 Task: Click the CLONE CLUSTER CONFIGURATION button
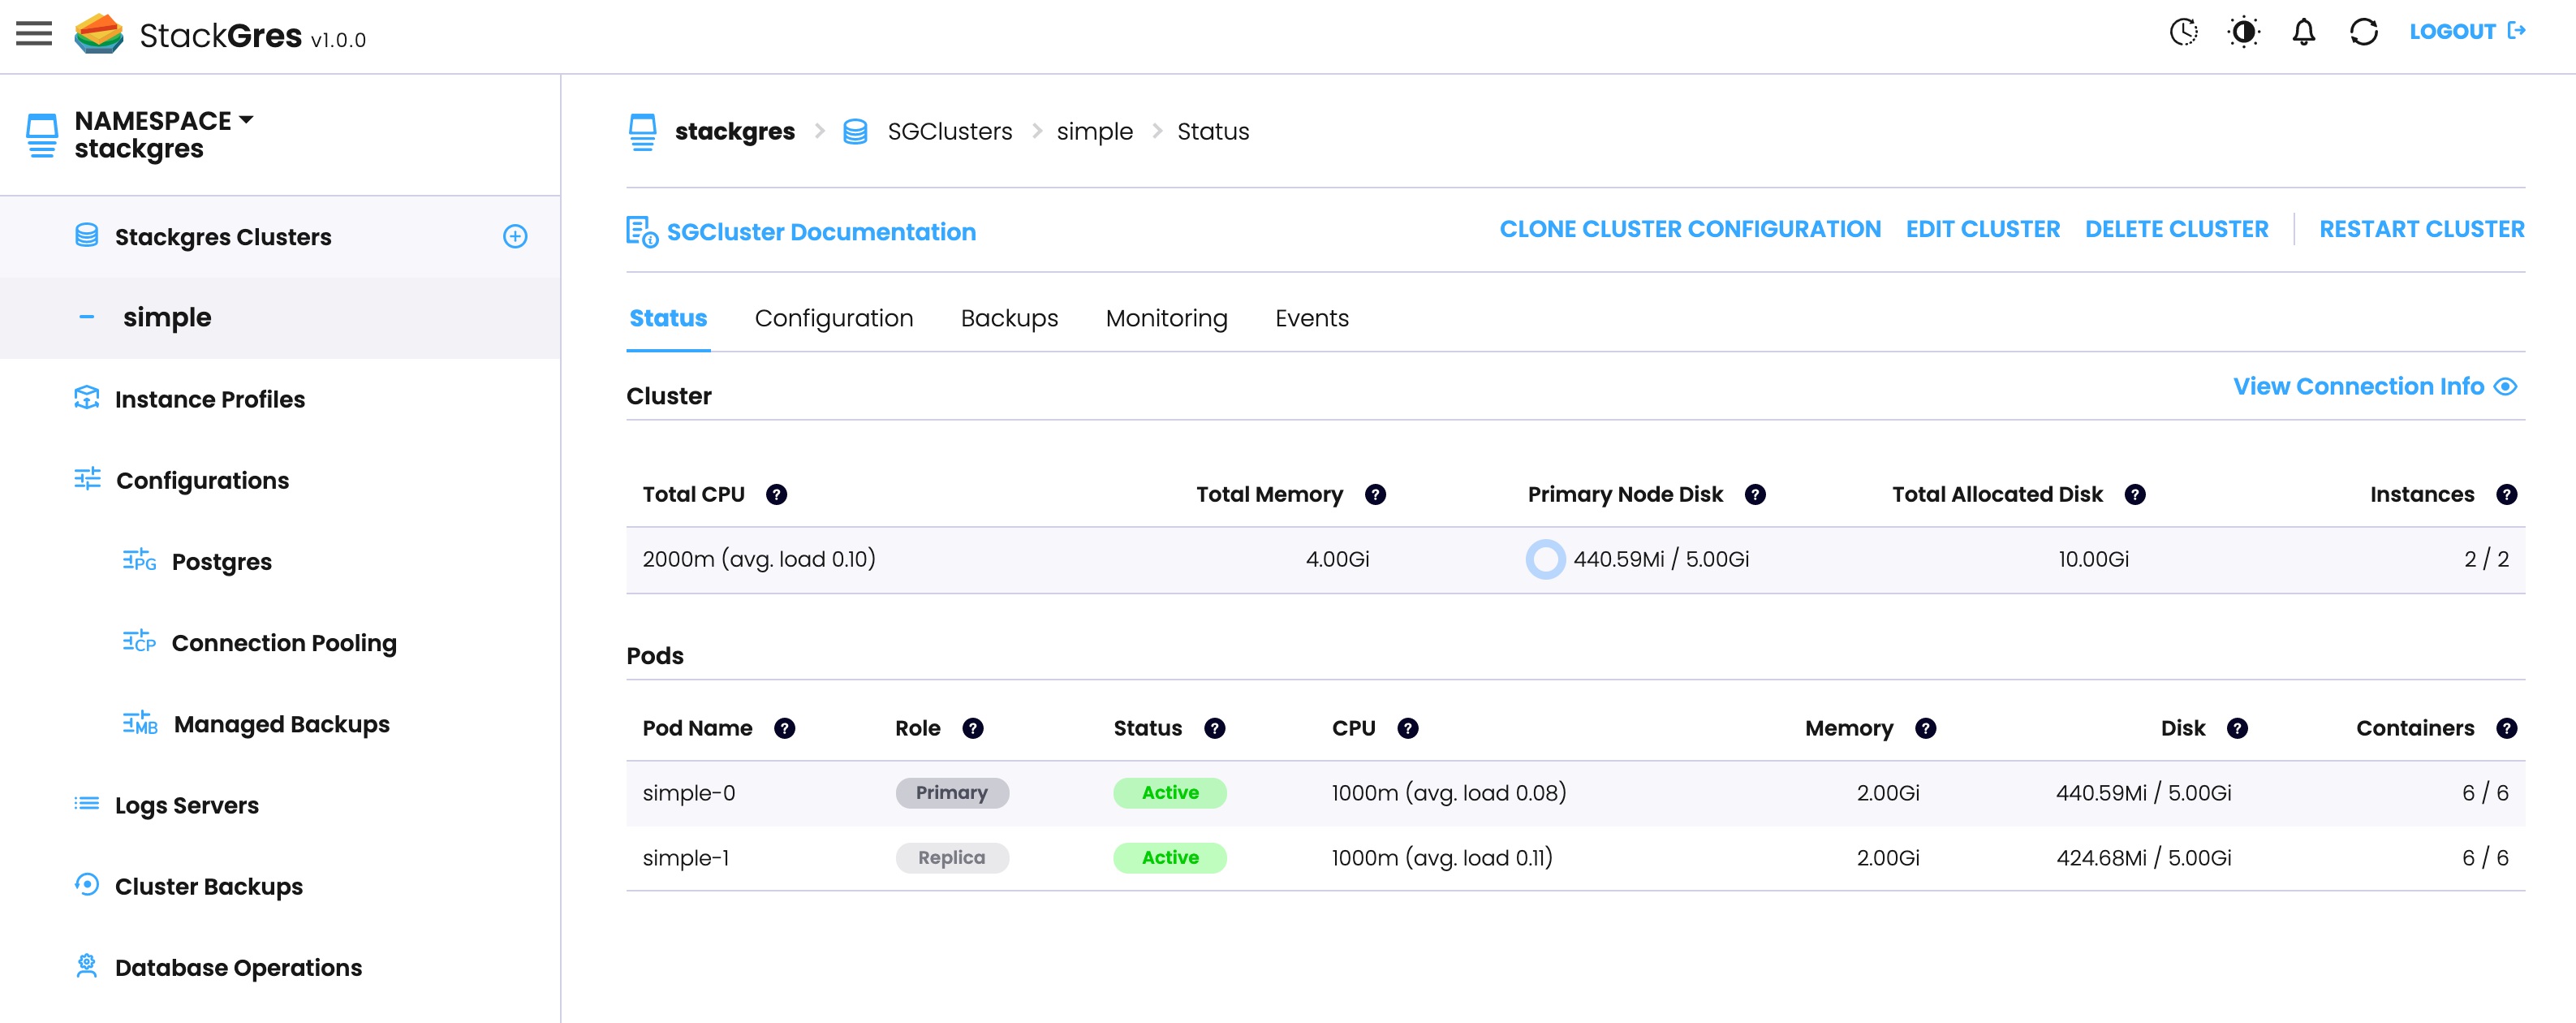(1691, 231)
